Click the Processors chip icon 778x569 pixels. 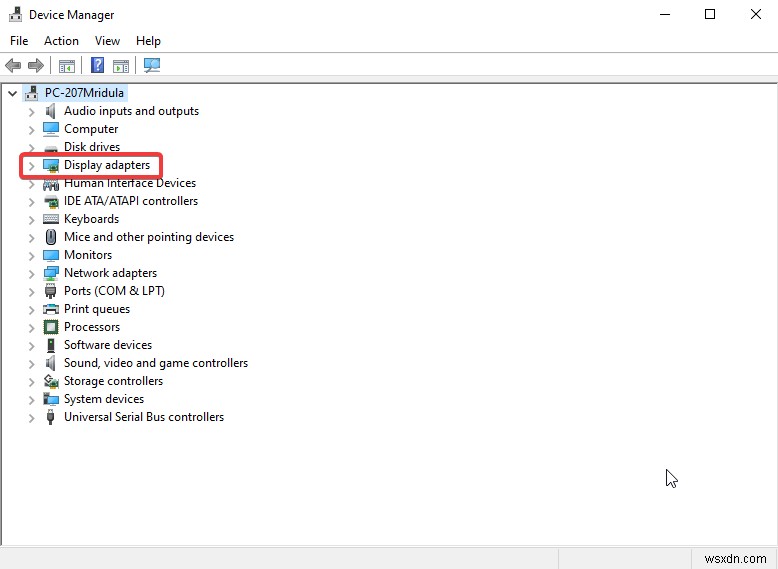(x=51, y=327)
